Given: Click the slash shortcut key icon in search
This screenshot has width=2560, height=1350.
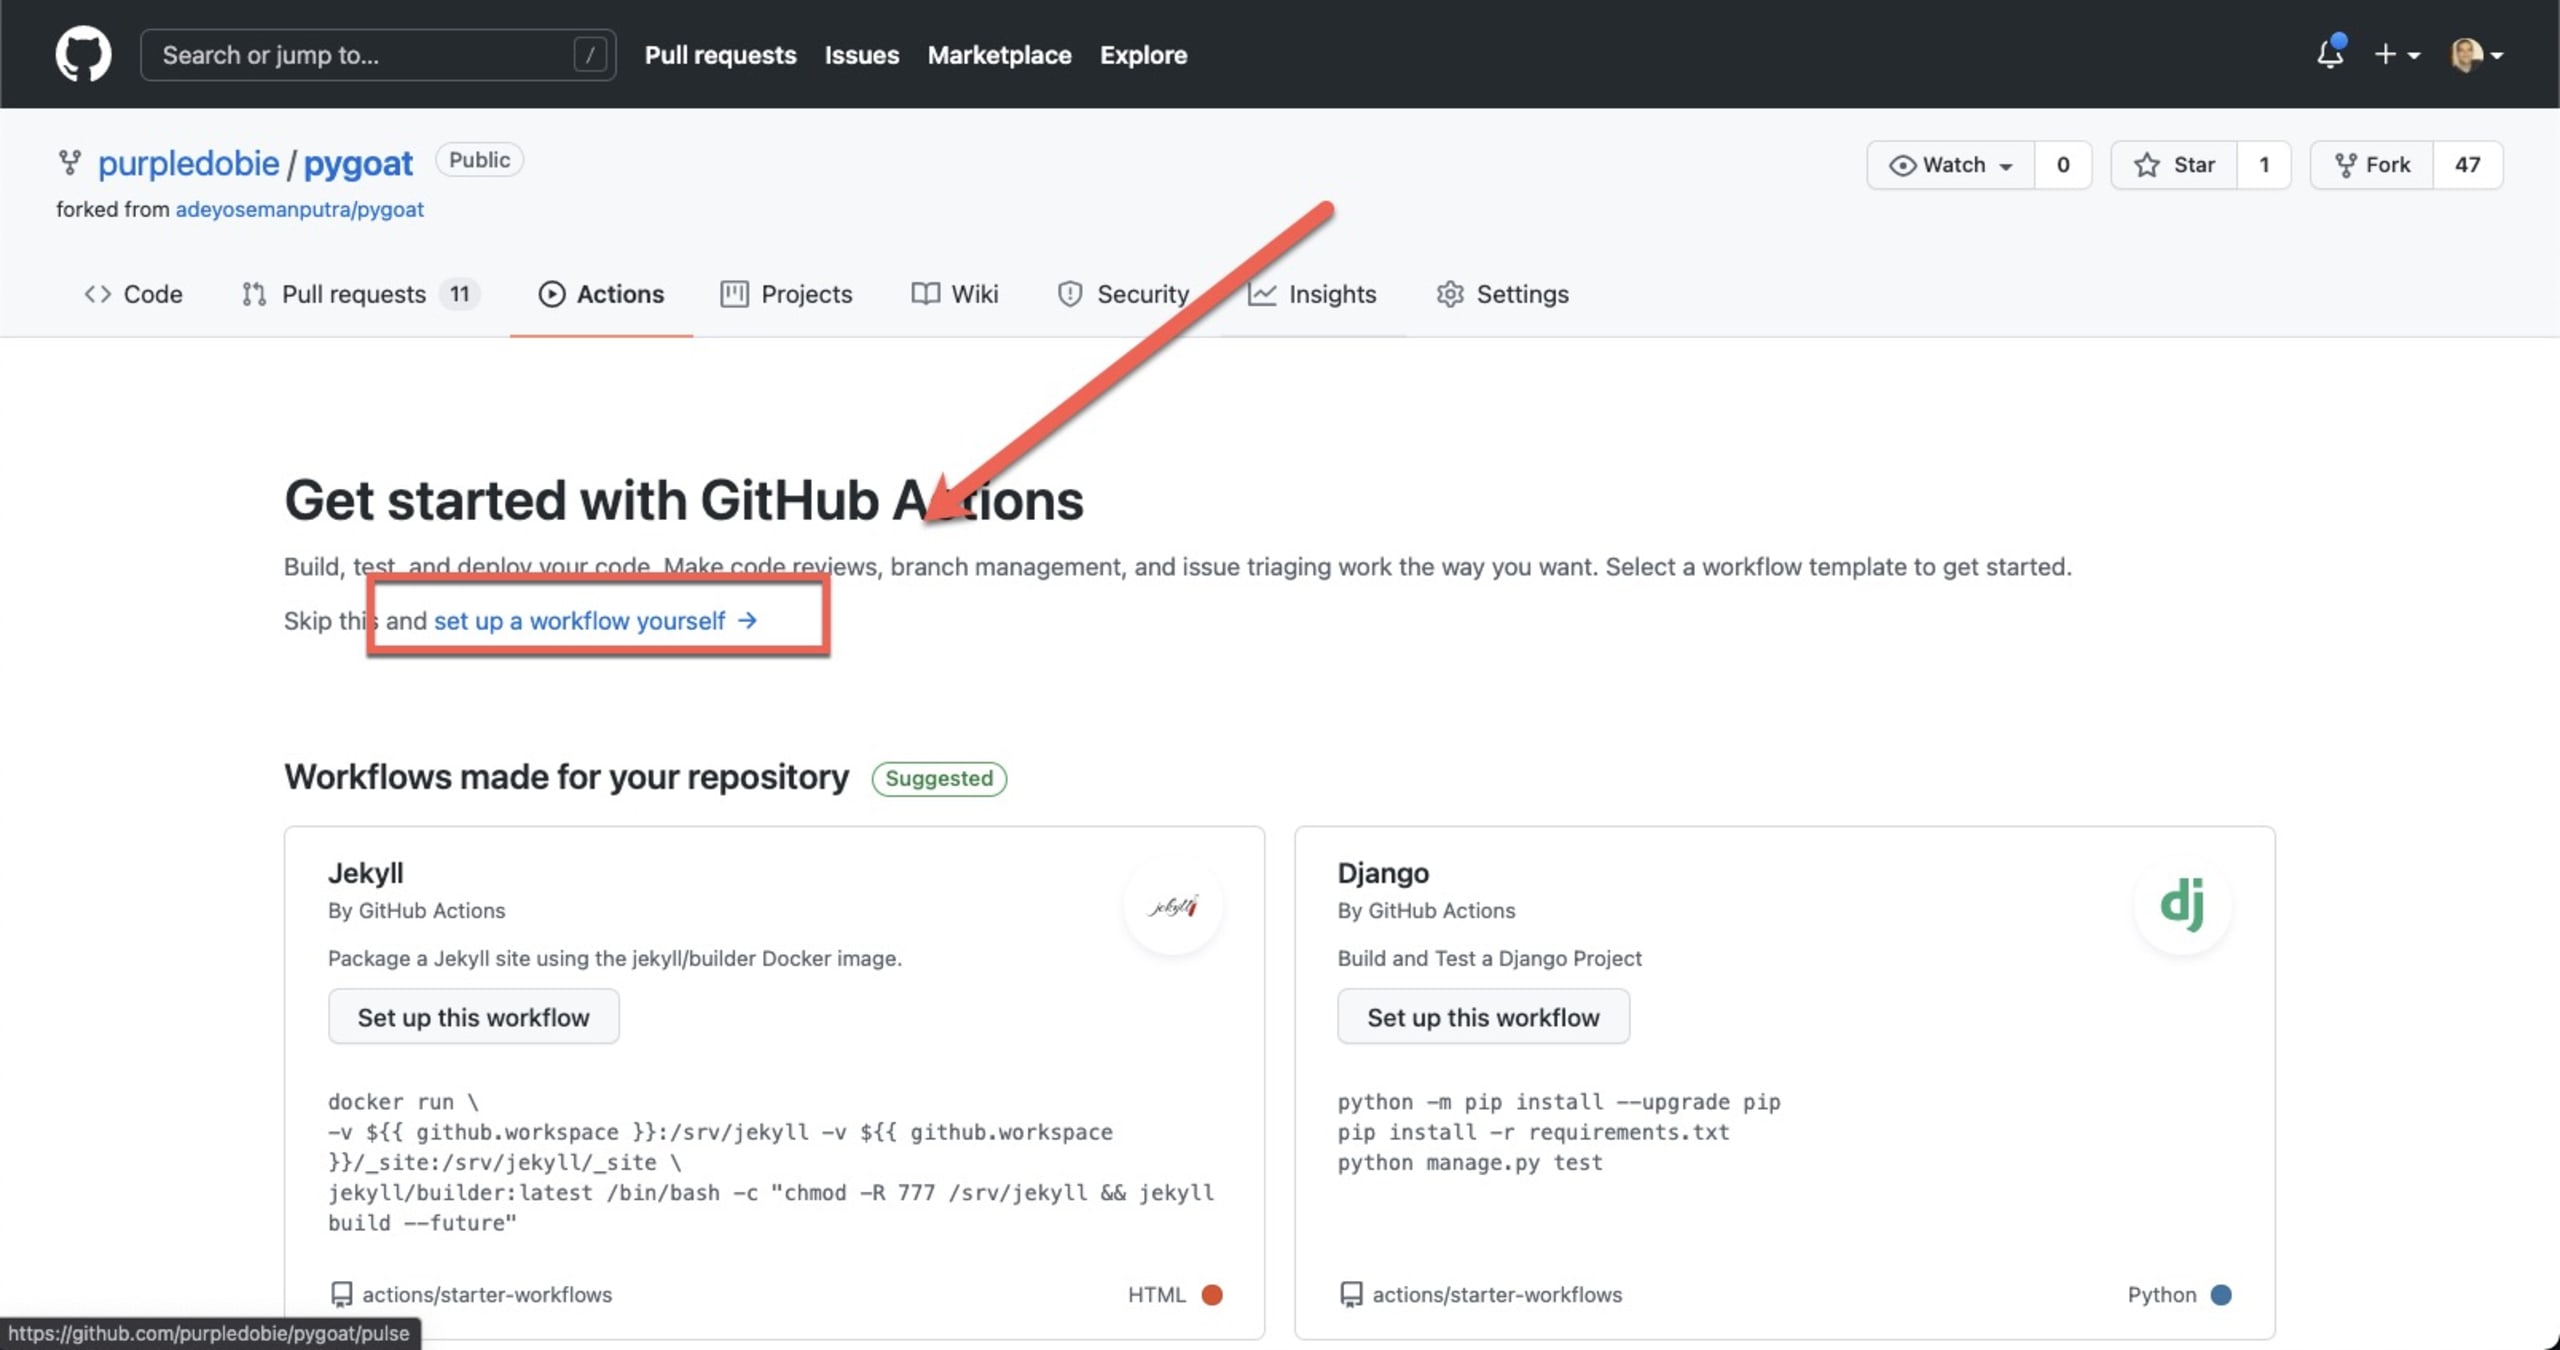Looking at the screenshot, I should coord(590,54).
